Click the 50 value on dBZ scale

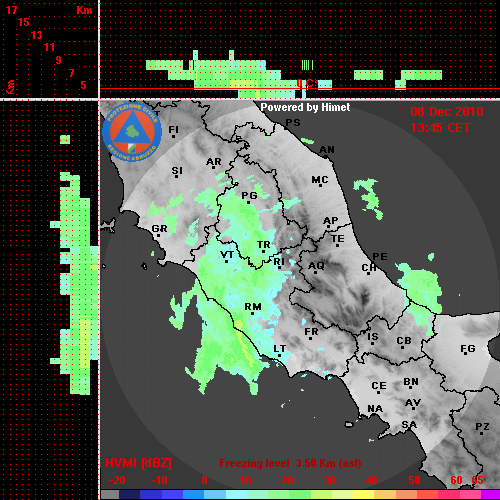(414, 480)
